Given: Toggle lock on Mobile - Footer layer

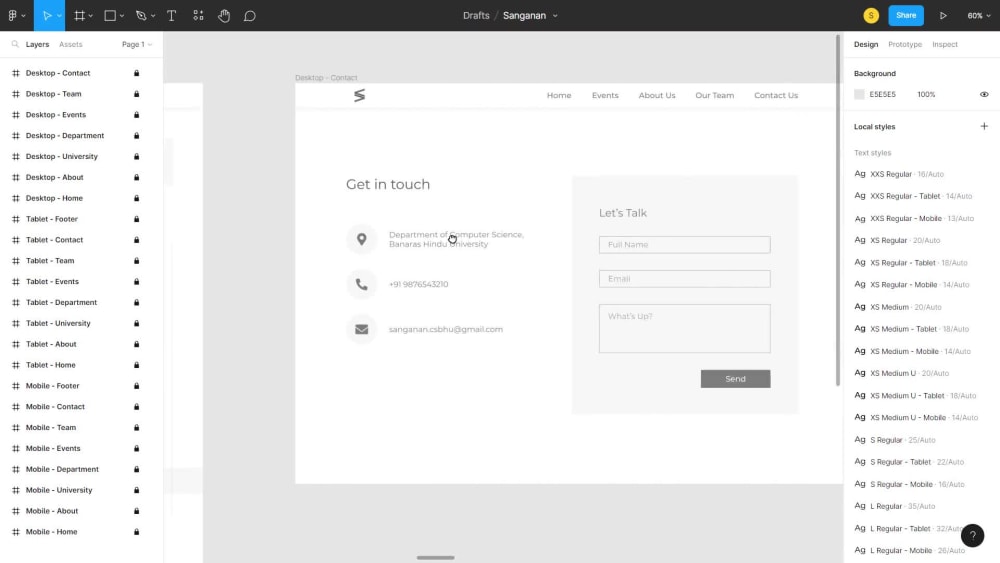Looking at the screenshot, I should (x=136, y=386).
